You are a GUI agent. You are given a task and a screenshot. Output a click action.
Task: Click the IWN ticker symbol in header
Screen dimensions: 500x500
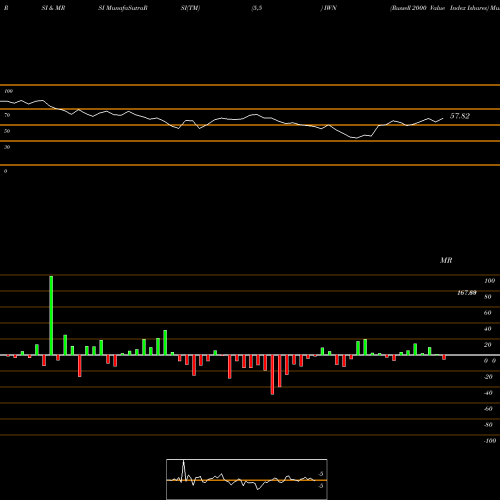330,8
